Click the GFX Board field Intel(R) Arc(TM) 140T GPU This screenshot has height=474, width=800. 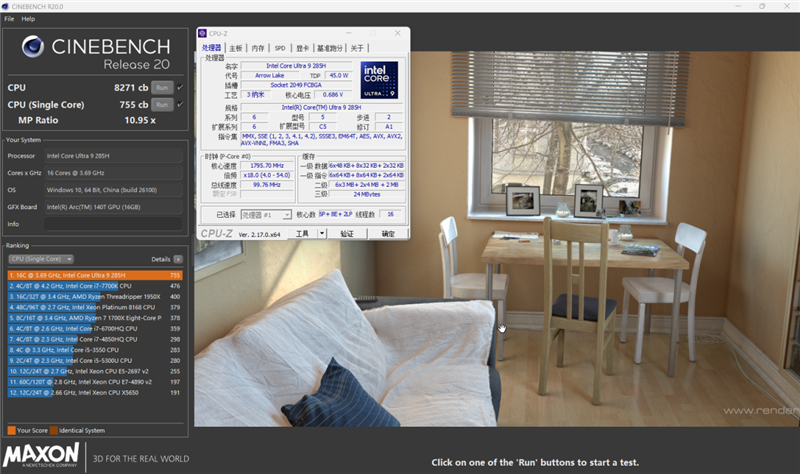click(113, 207)
